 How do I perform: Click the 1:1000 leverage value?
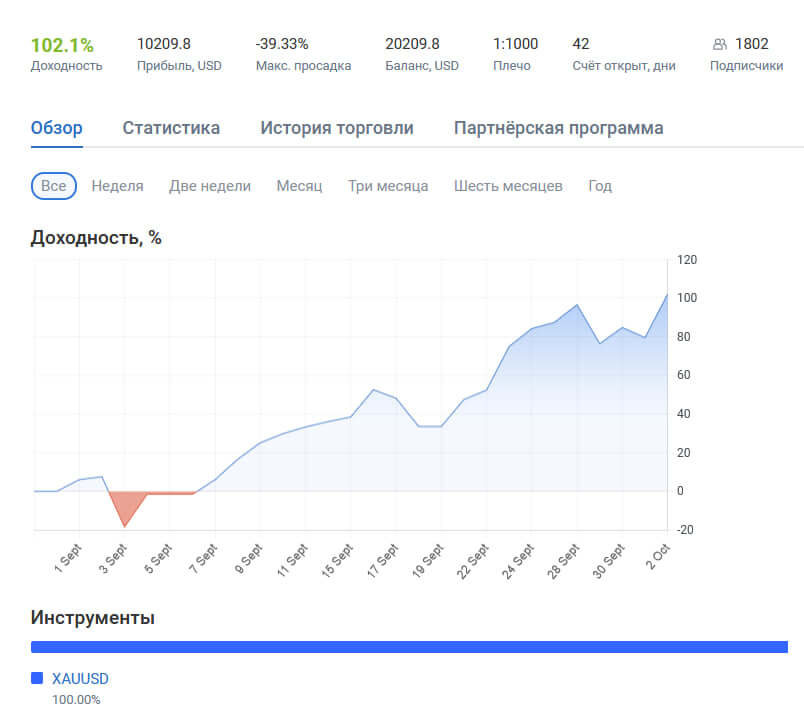[x=515, y=44]
